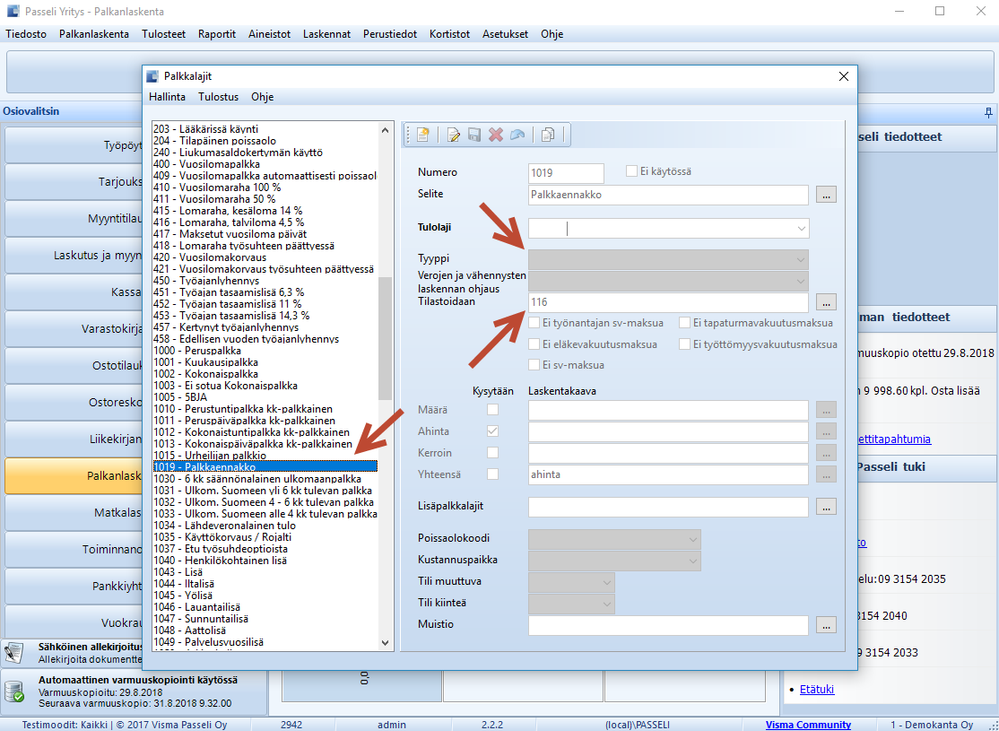Click the automatic backup database icon
The height and width of the screenshot is (731, 999).
click(x=14, y=691)
